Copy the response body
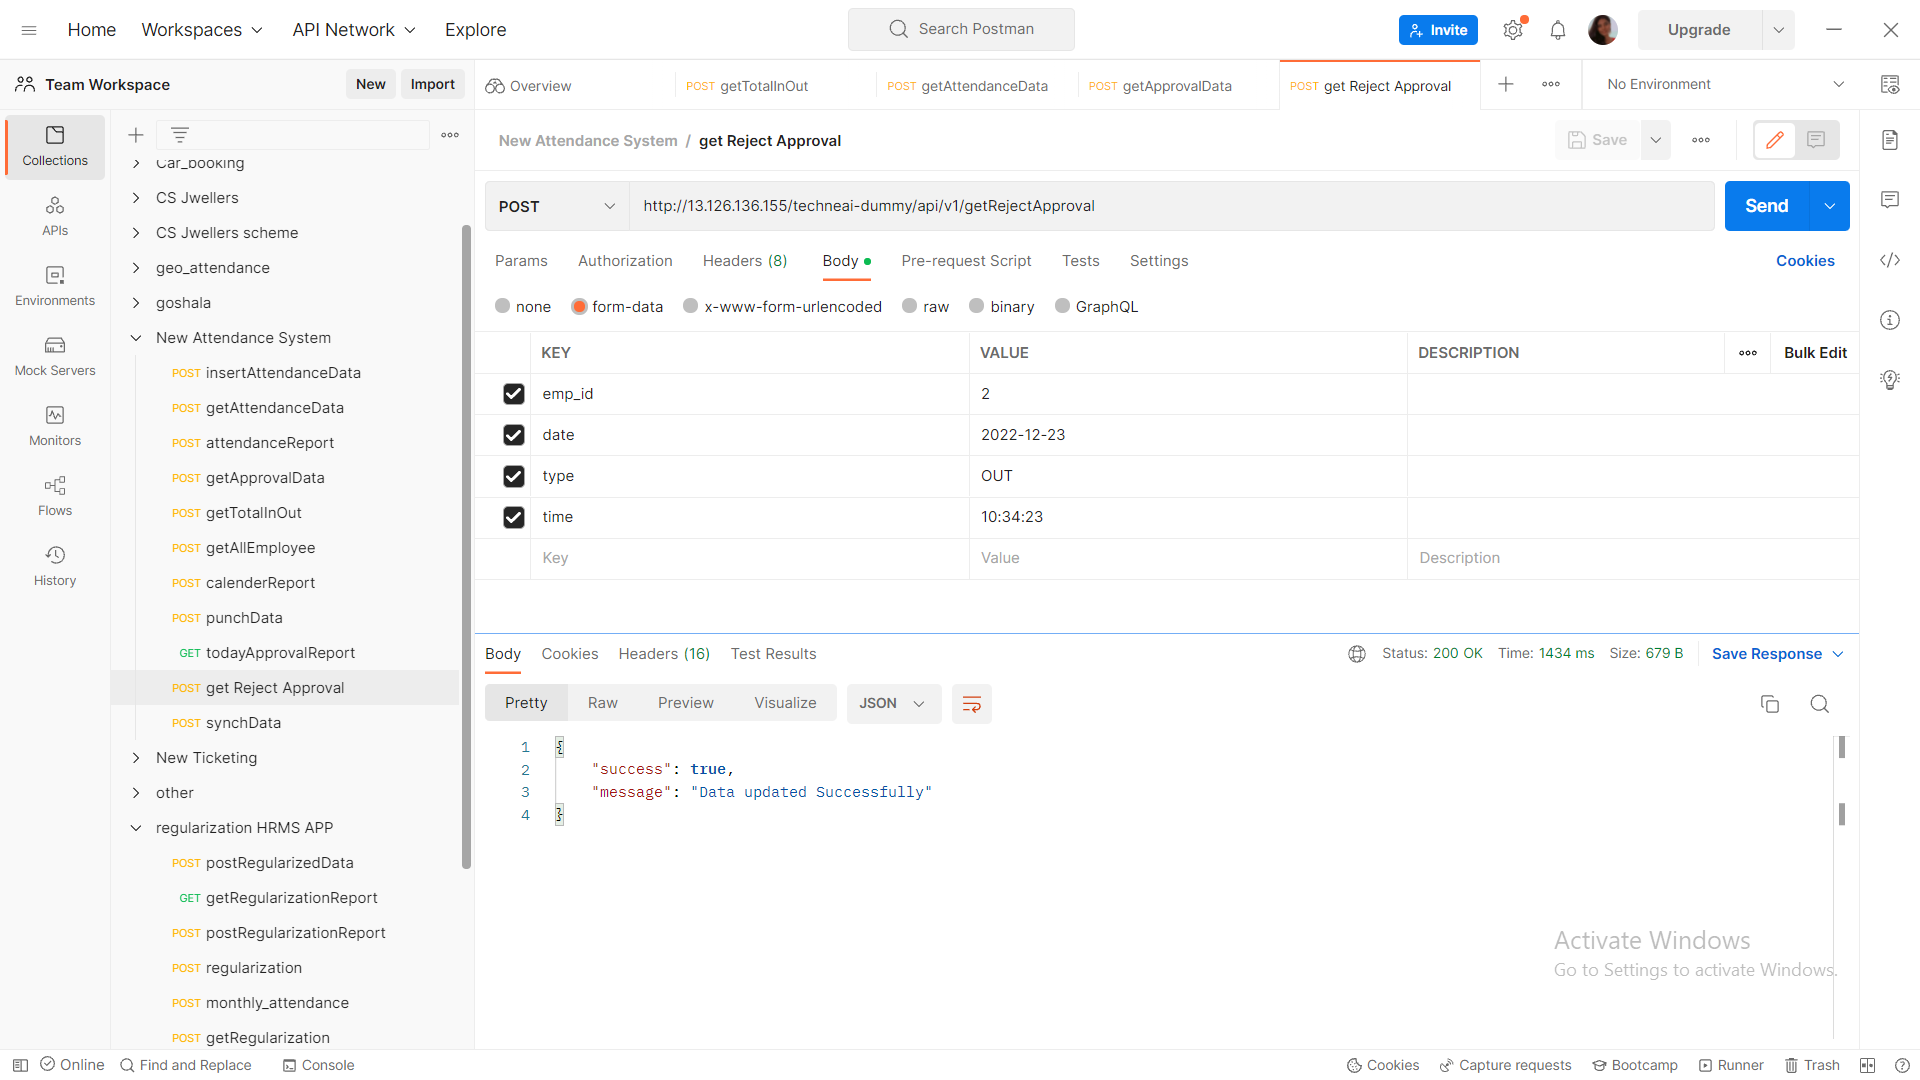Viewport: 1920px width, 1080px height. click(1770, 704)
